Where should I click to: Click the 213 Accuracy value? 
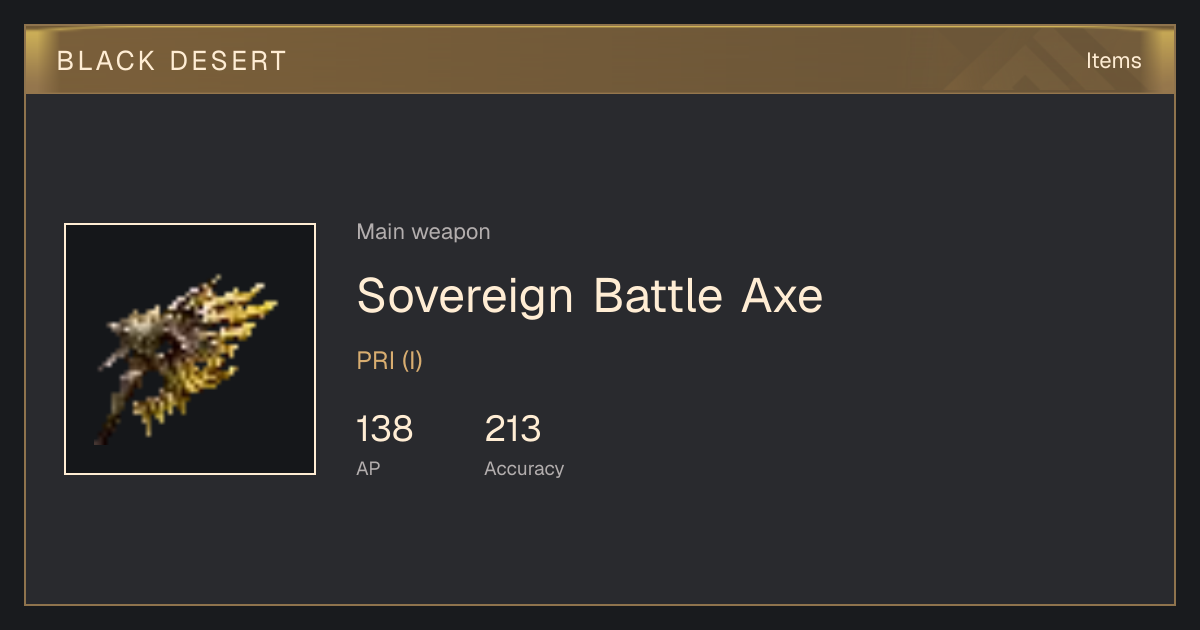(513, 429)
